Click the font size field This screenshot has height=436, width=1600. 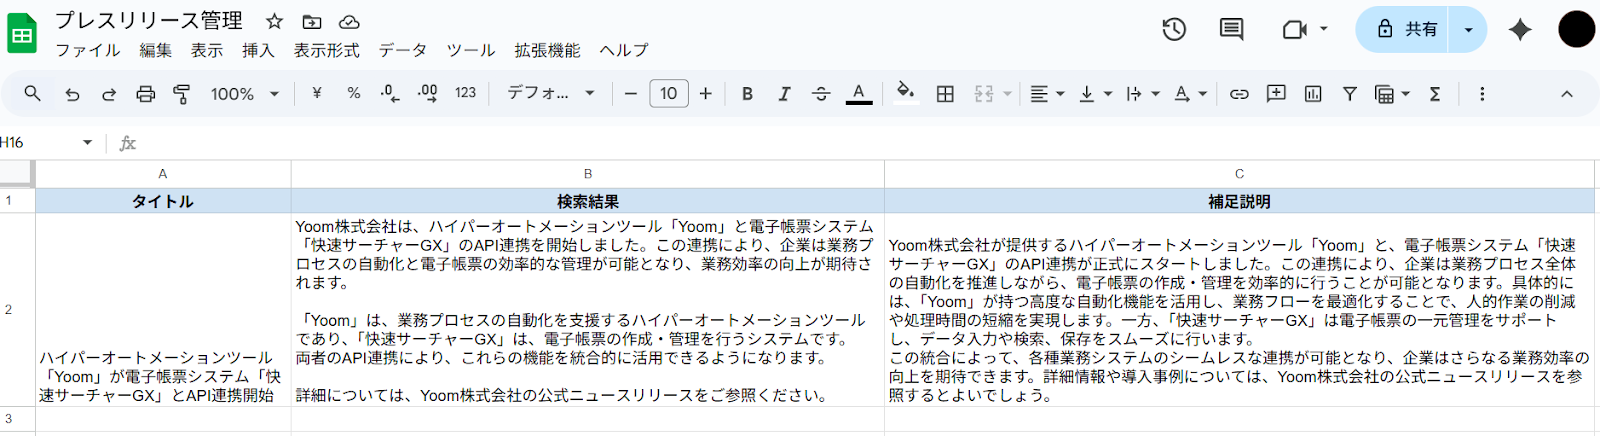point(669,93)
